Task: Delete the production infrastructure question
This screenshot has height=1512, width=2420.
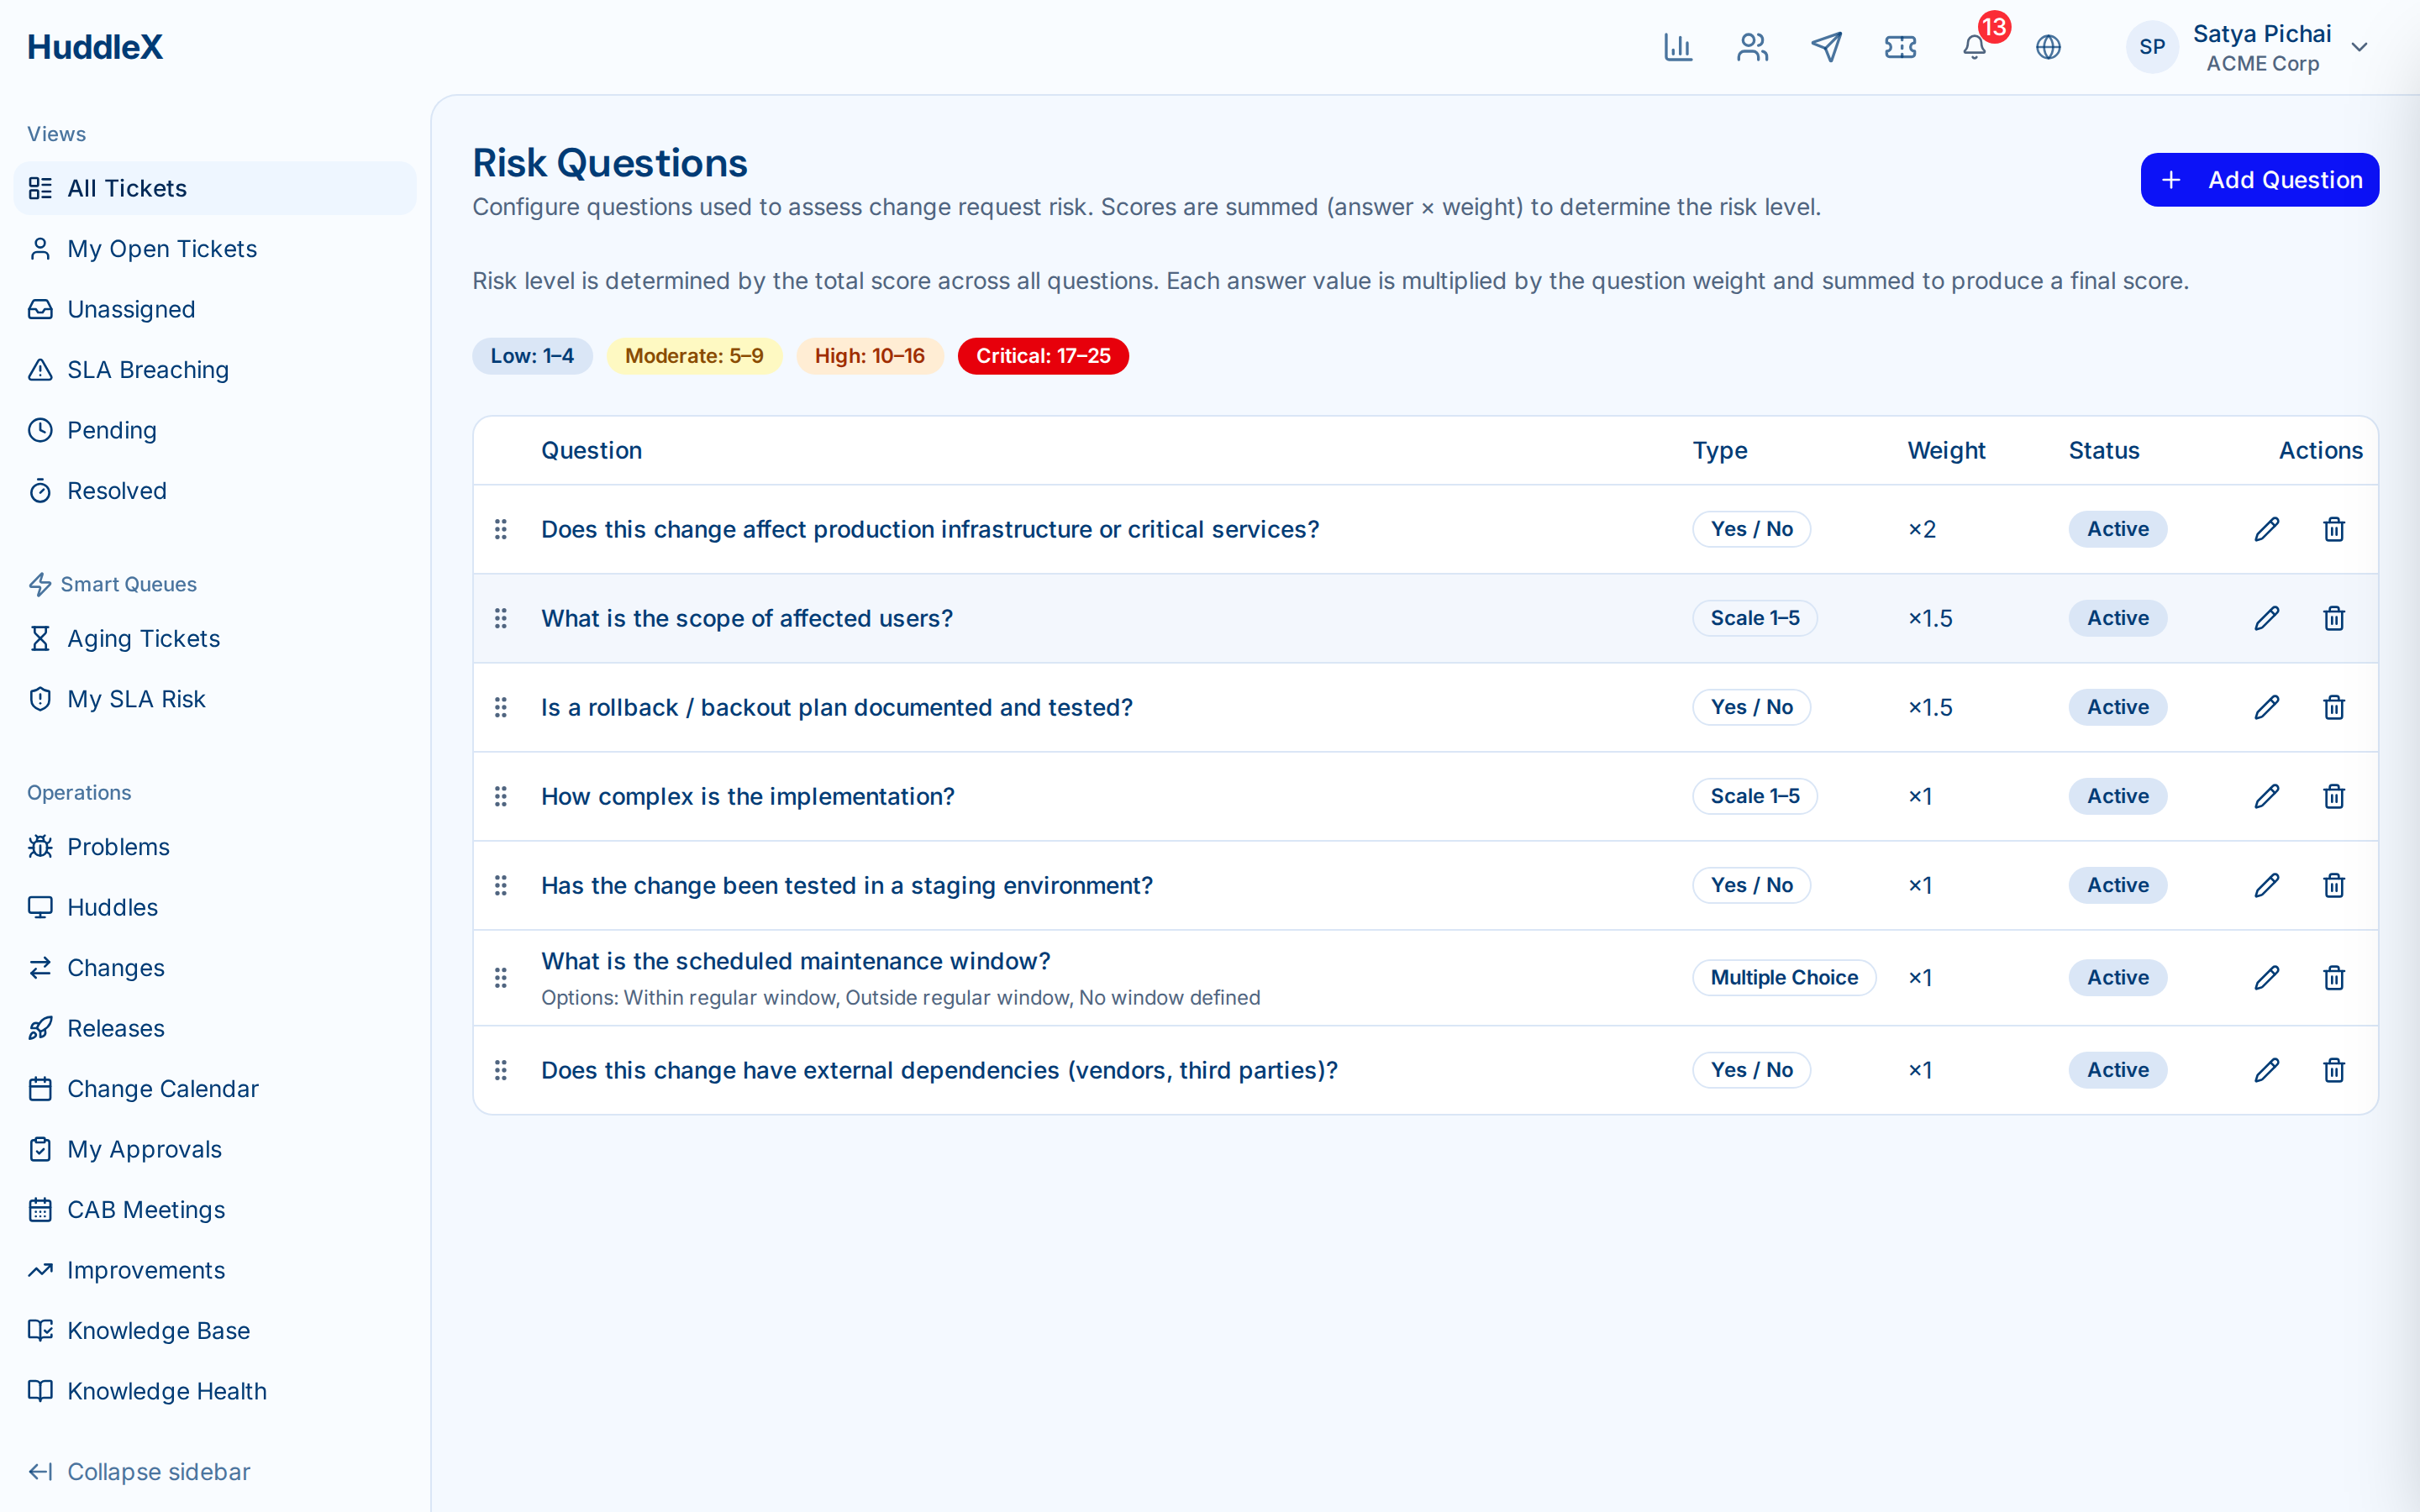Action: click(2334, 529)
